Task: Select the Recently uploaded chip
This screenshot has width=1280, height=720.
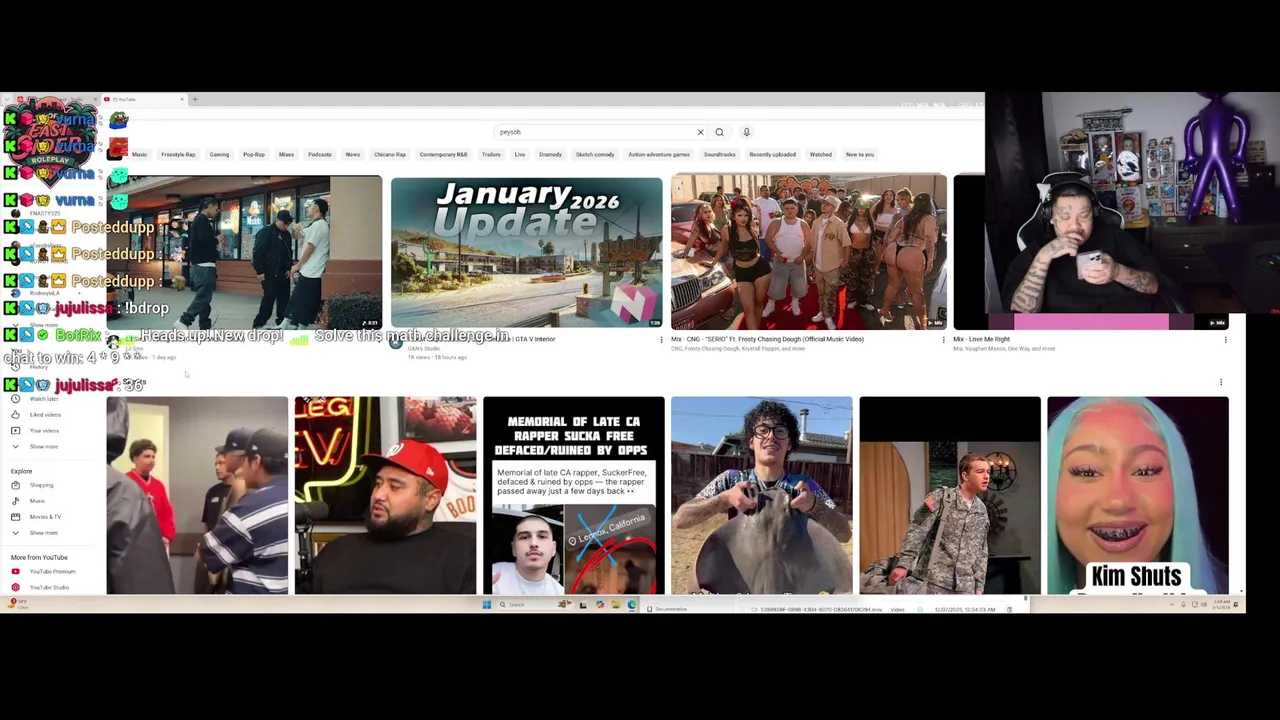Action: click(772, 155)
